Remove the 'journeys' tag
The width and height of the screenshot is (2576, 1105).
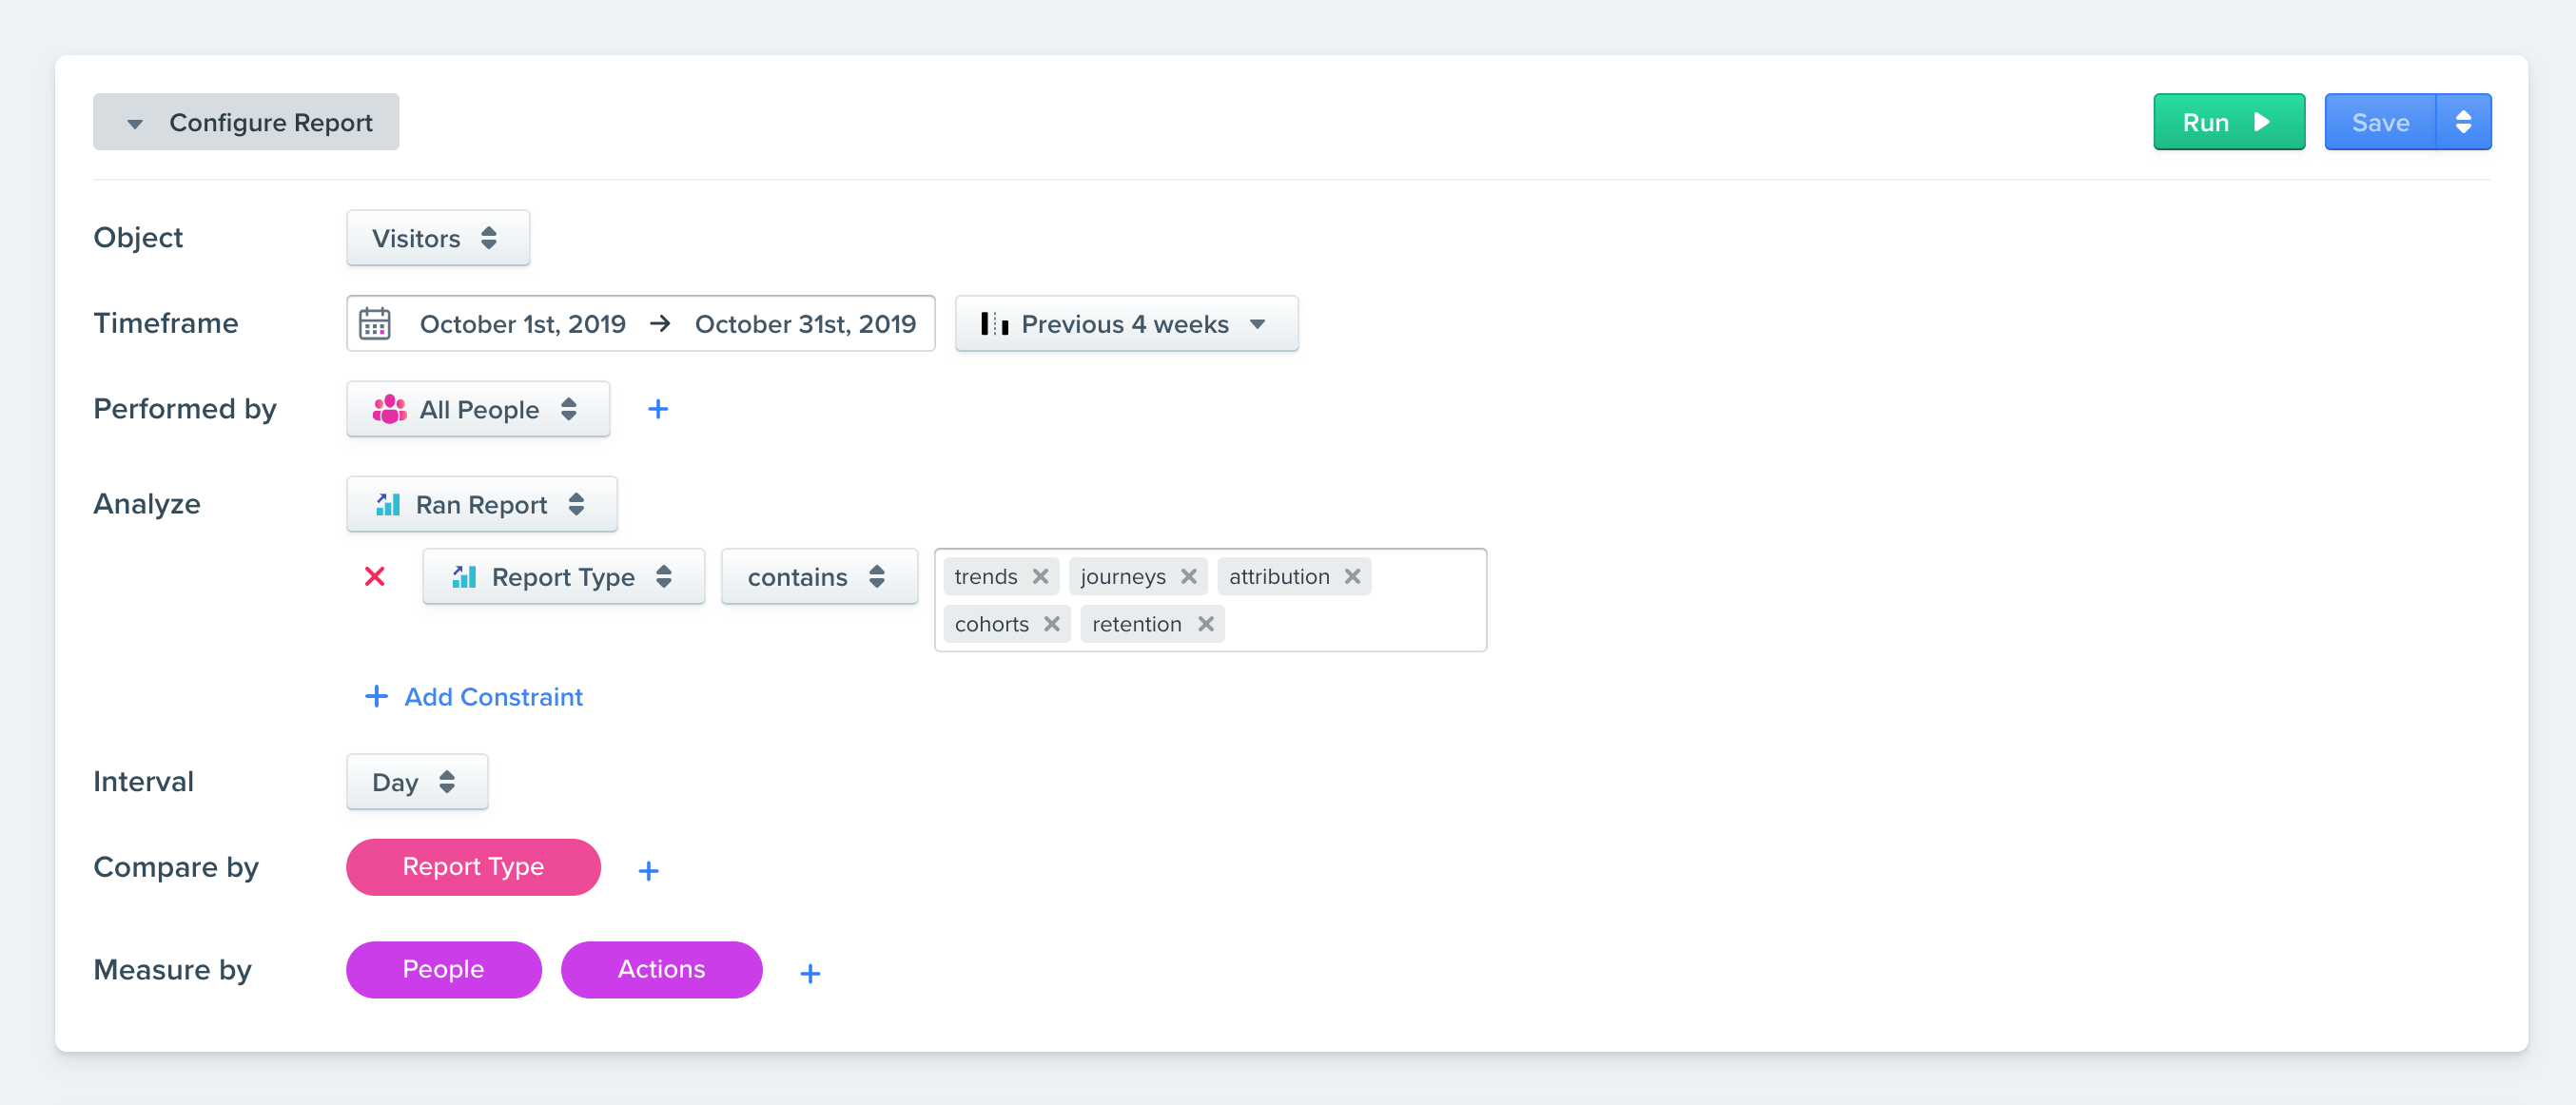(1188, 576)
